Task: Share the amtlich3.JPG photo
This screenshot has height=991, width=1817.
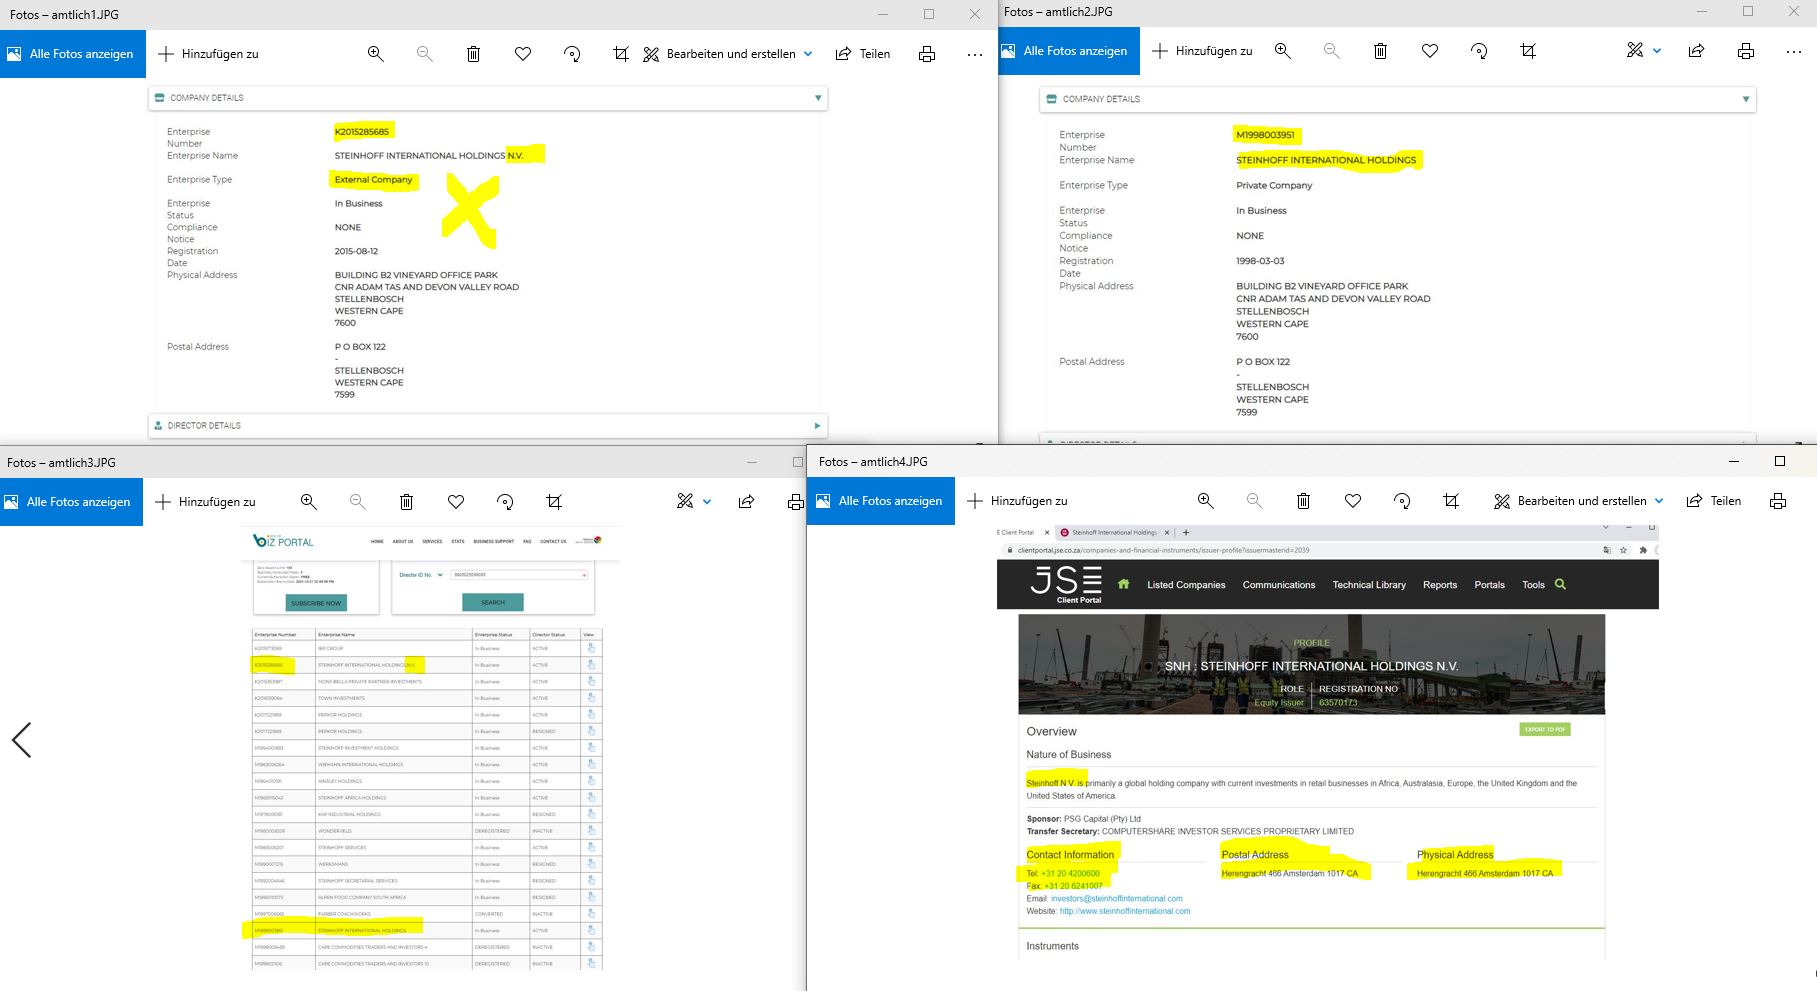Action: pyautogui.click(x=746, y=502)
